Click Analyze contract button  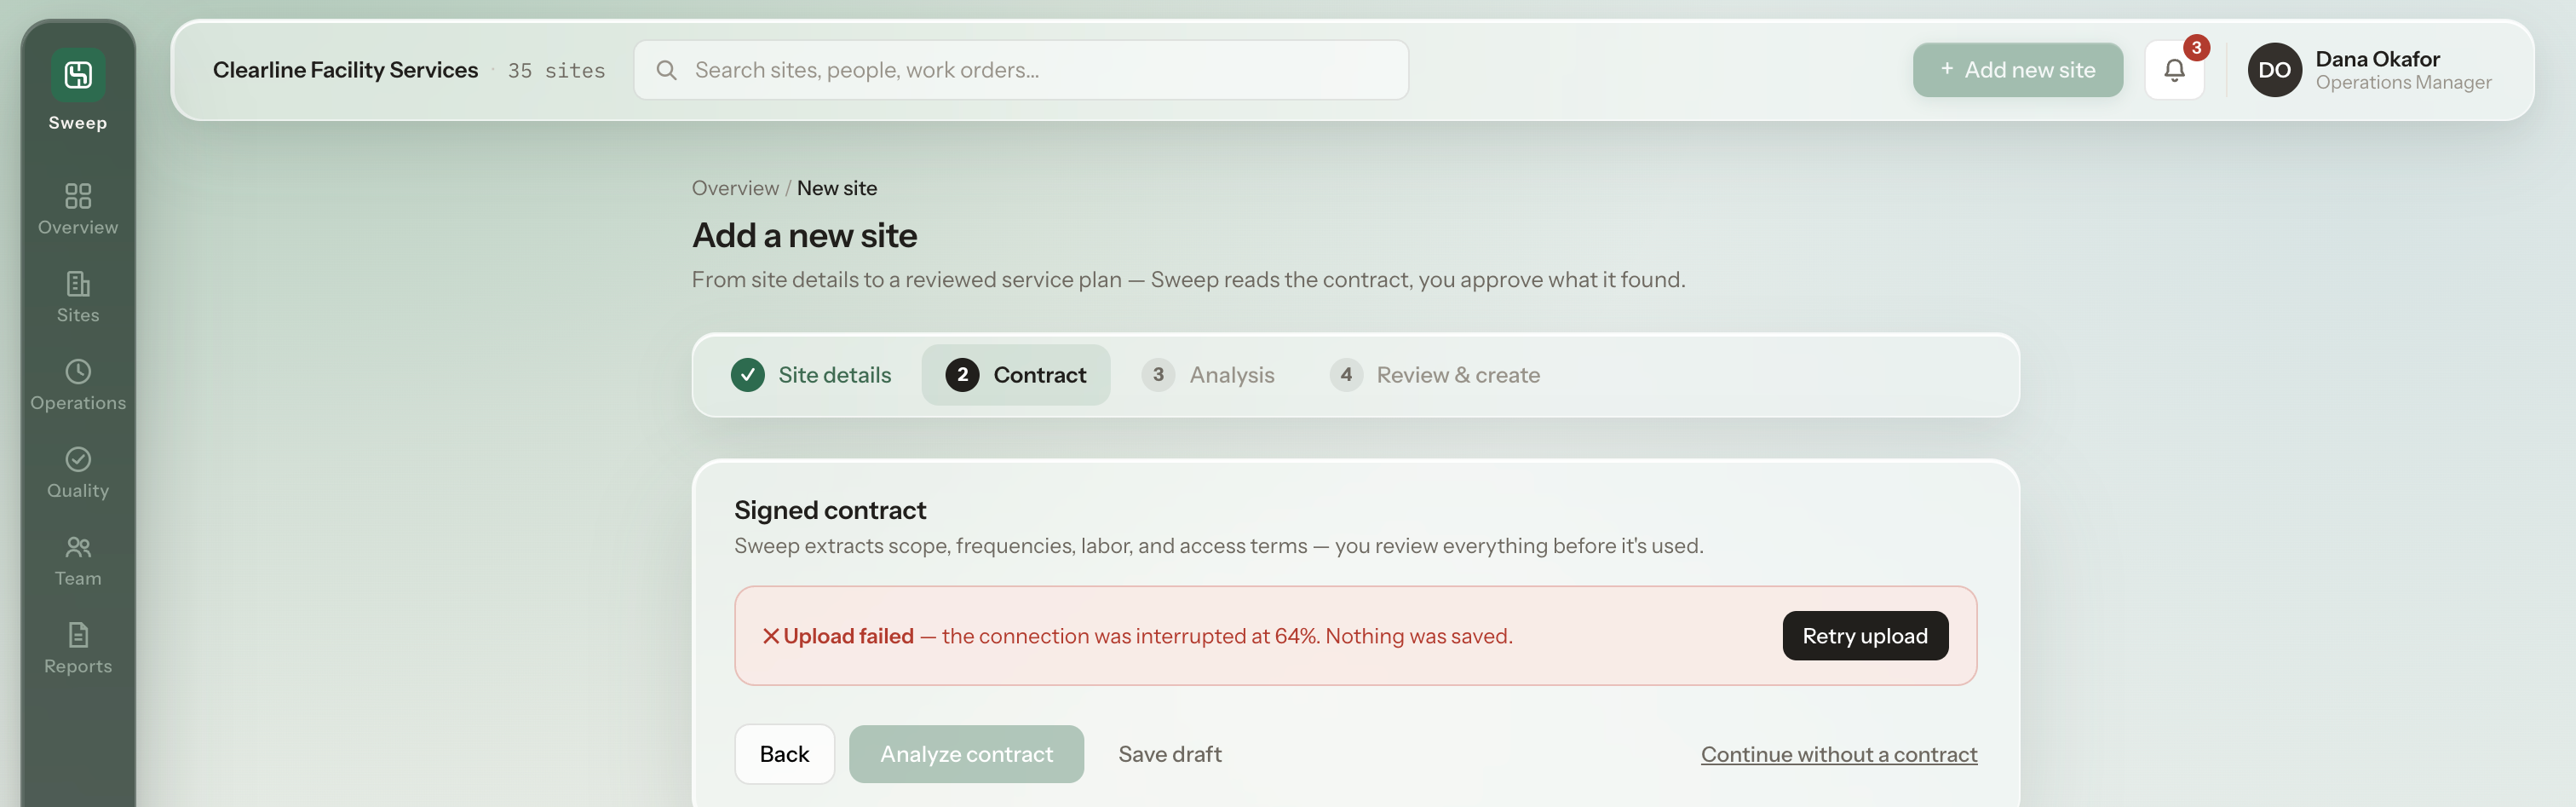pos(966,754)
